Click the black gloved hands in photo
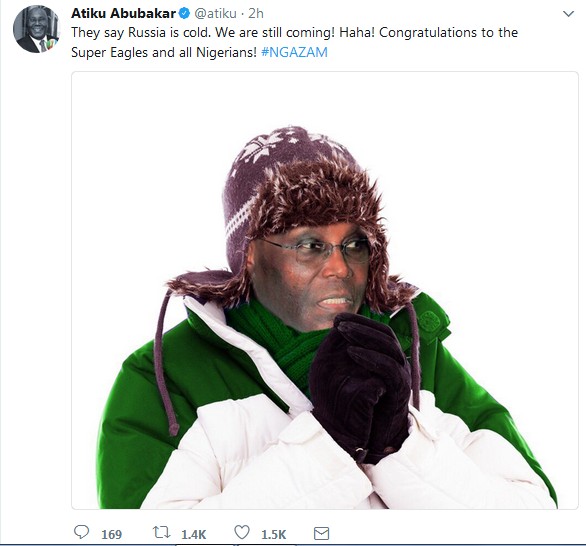Image resolution: width=586 pixels, height=546 pixels. 361,387
